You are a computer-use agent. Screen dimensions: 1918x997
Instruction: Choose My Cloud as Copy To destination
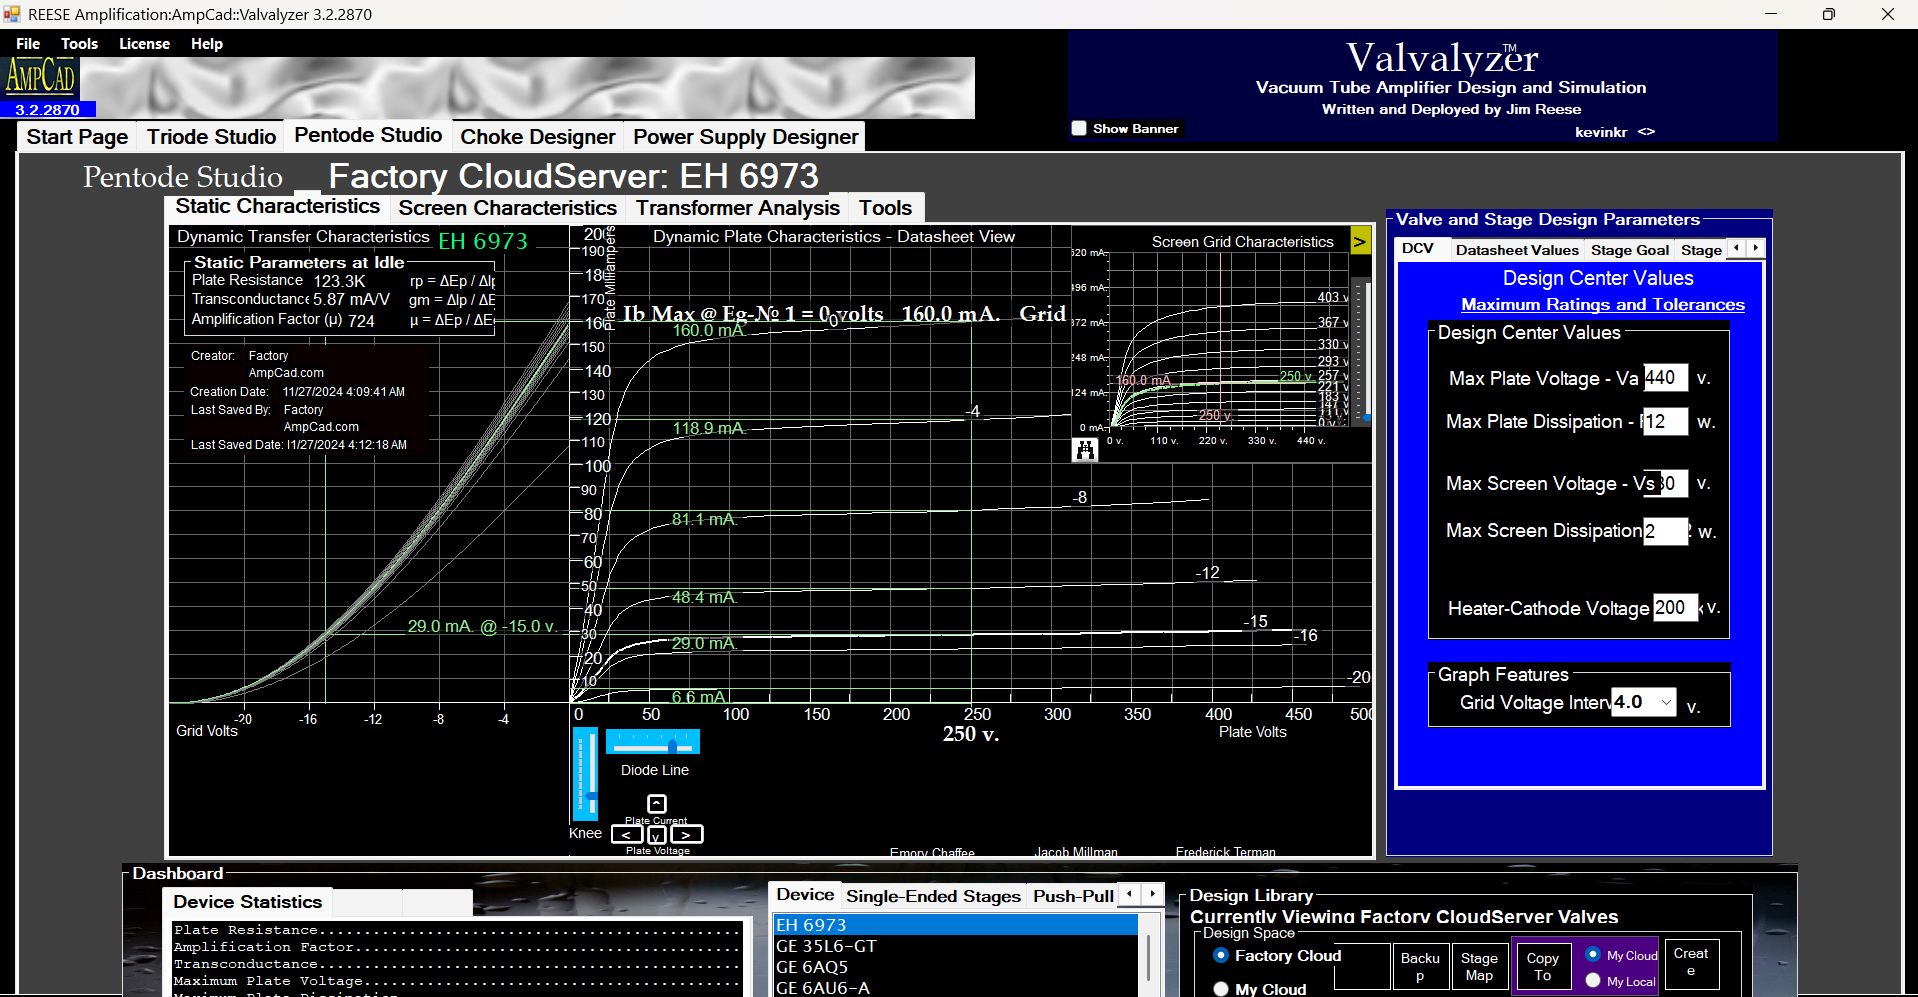(x=1593, y=954)
